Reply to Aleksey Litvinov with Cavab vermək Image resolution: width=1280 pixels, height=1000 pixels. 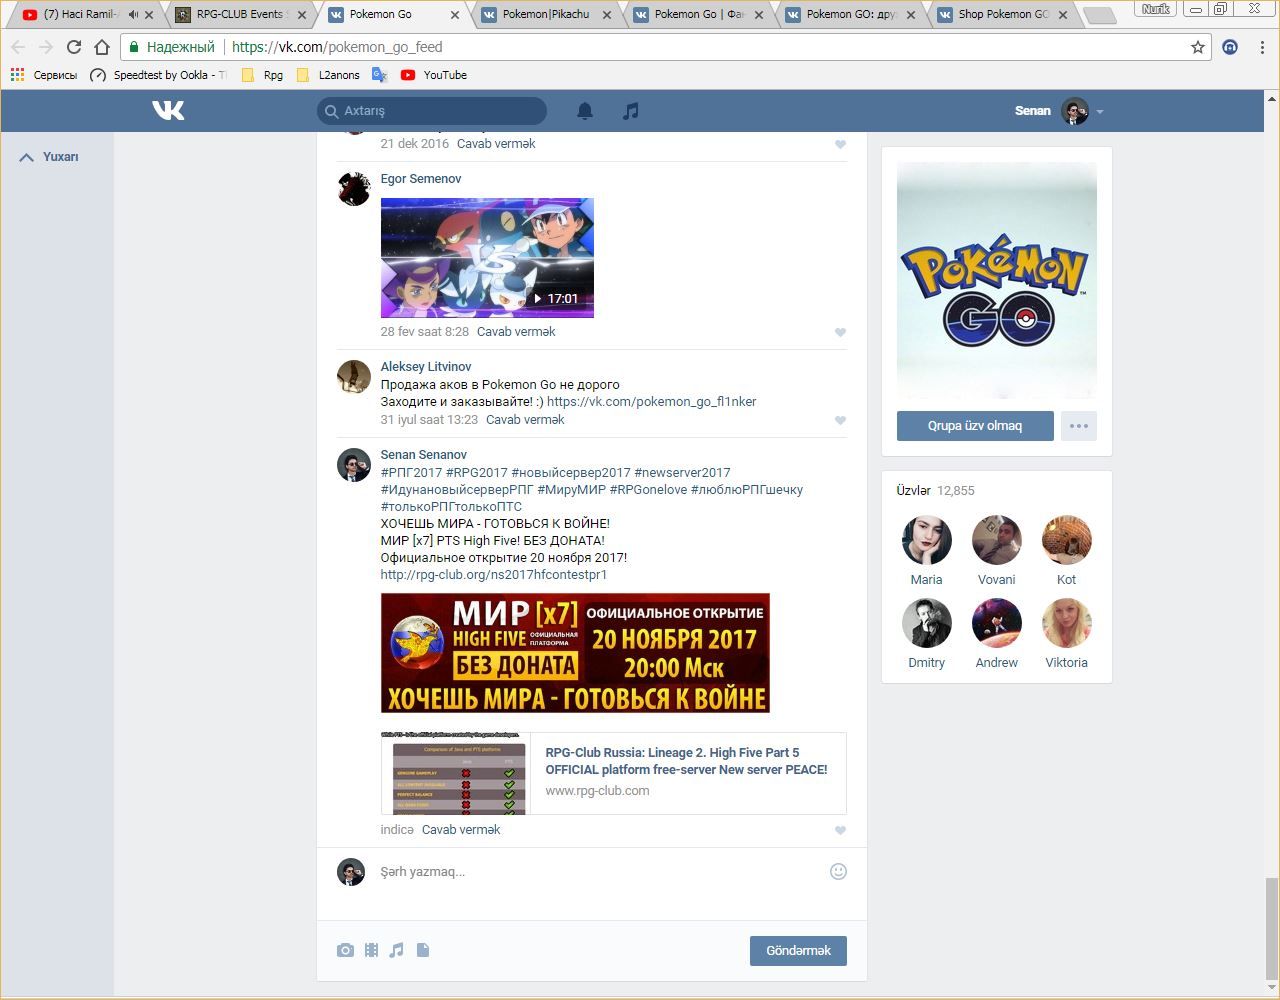525,420
